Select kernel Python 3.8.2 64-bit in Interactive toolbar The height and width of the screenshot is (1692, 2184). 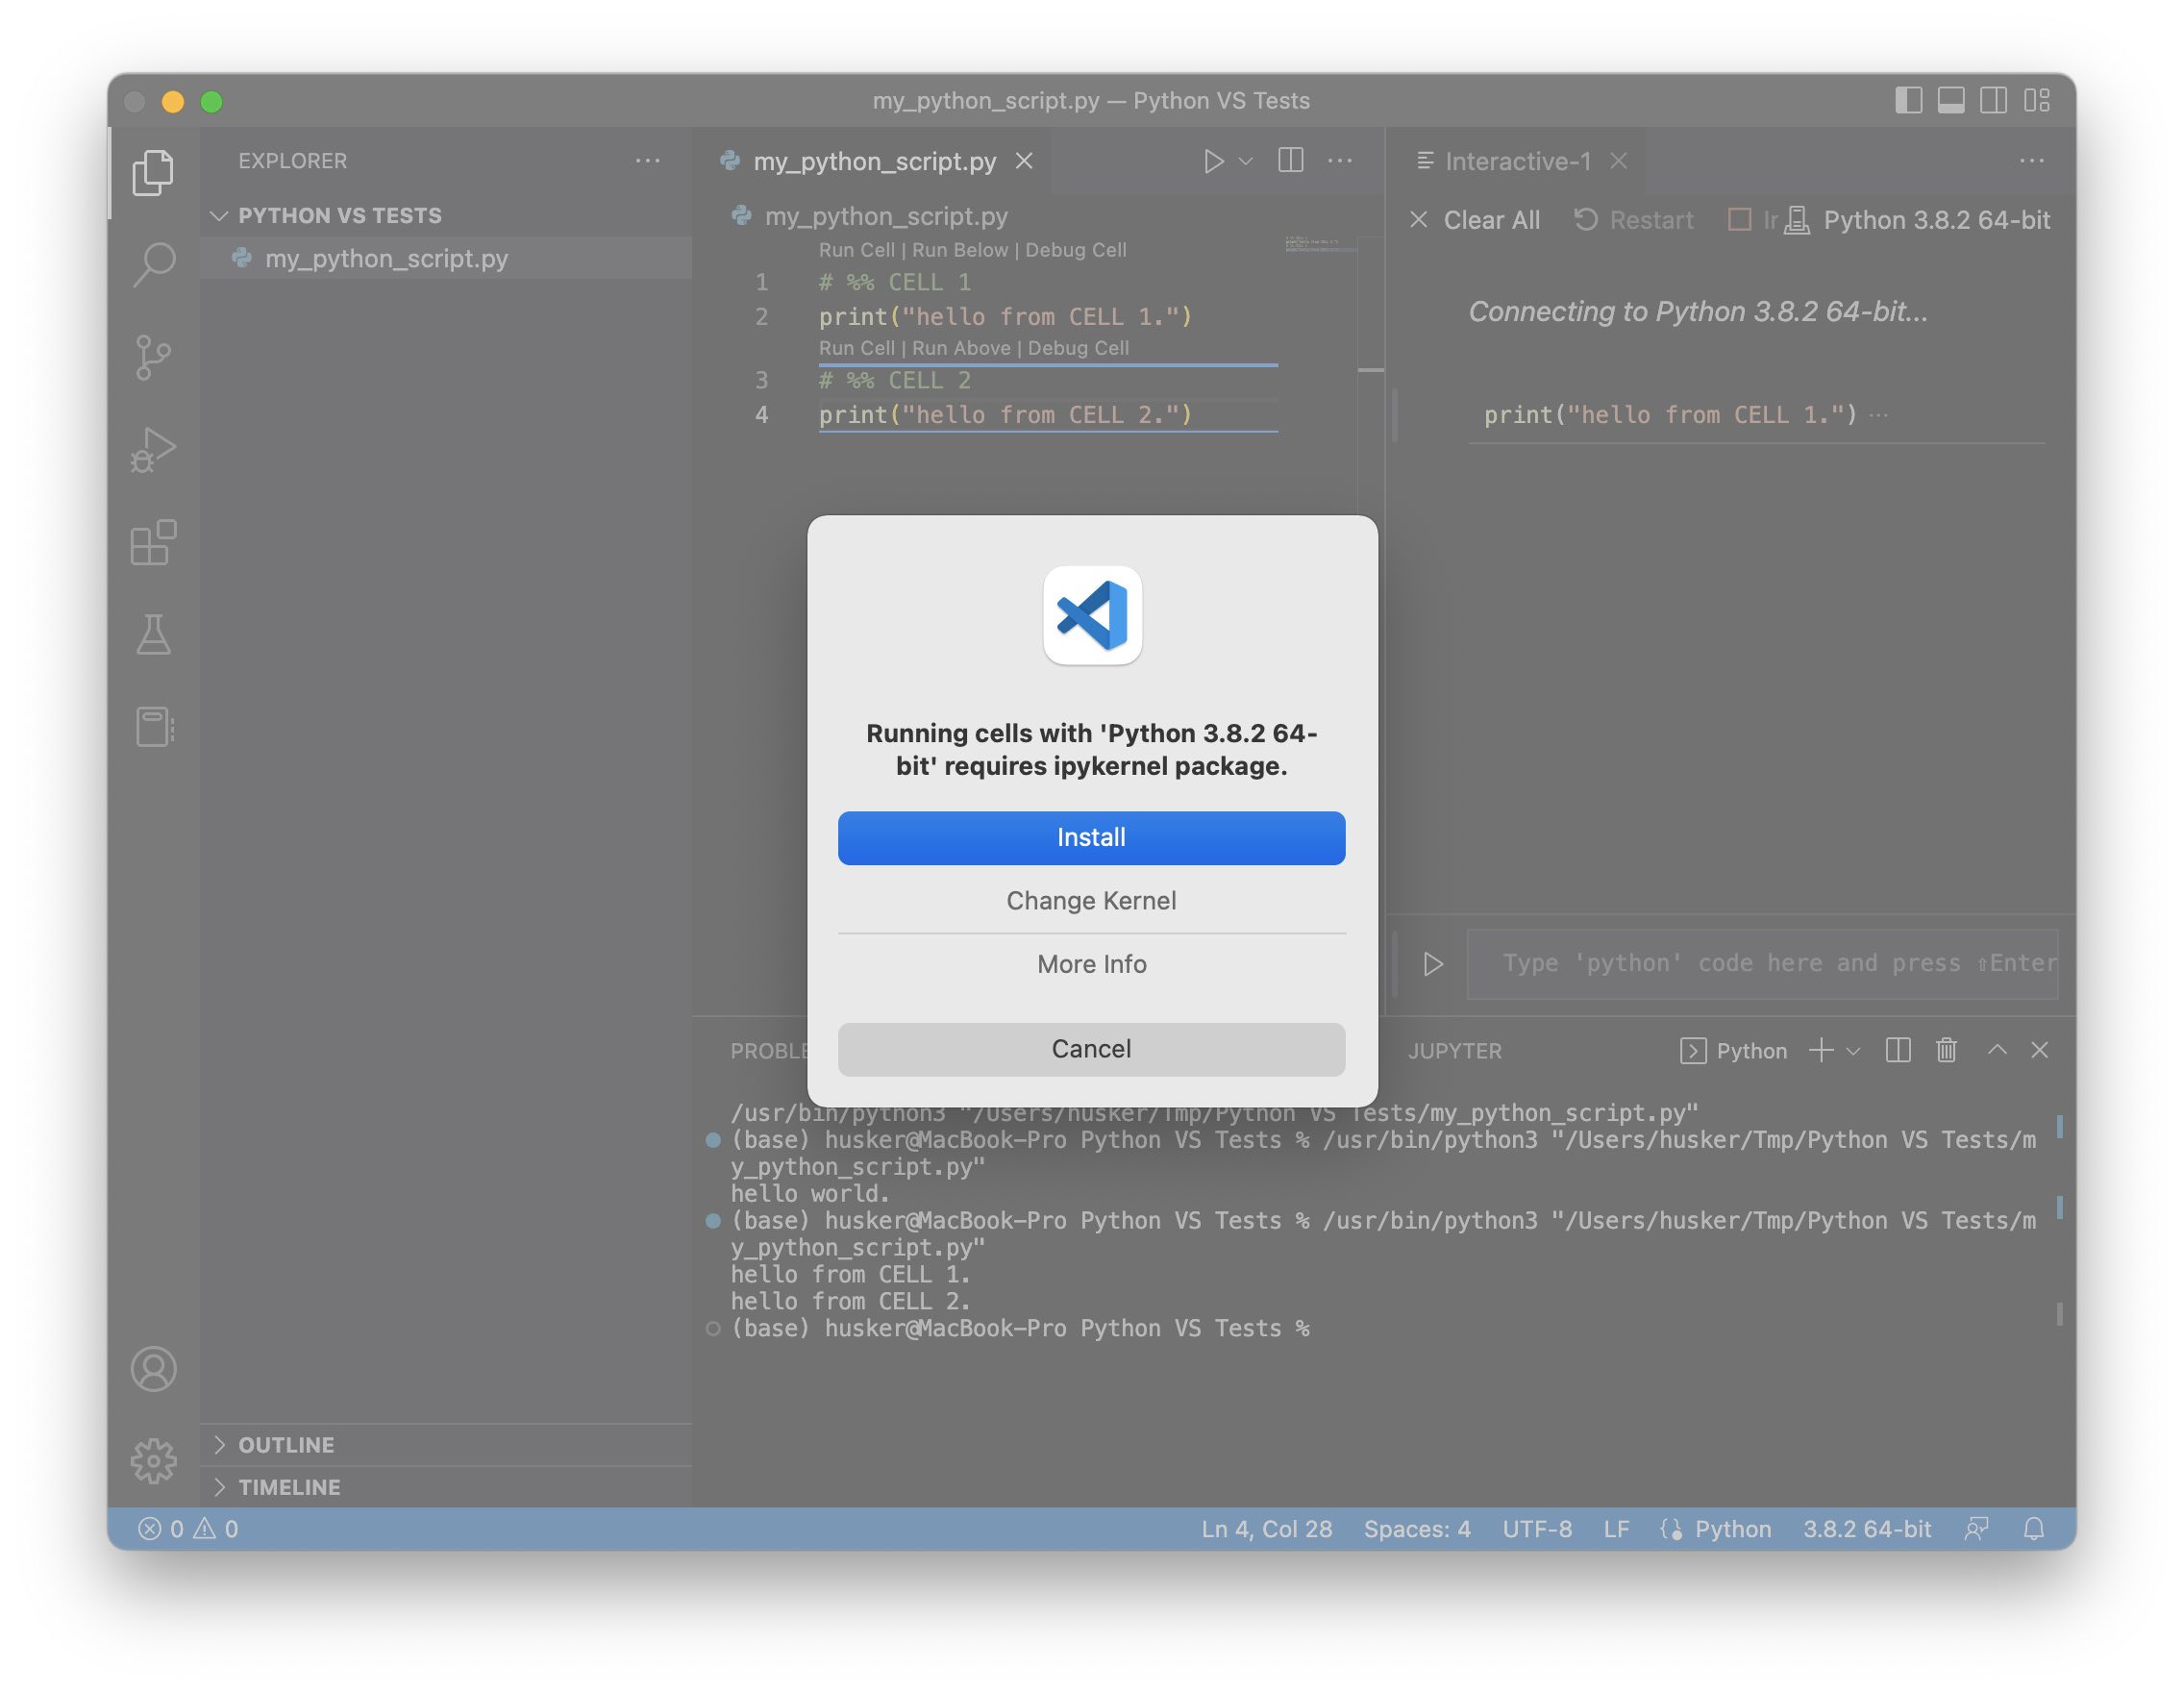1918,220
